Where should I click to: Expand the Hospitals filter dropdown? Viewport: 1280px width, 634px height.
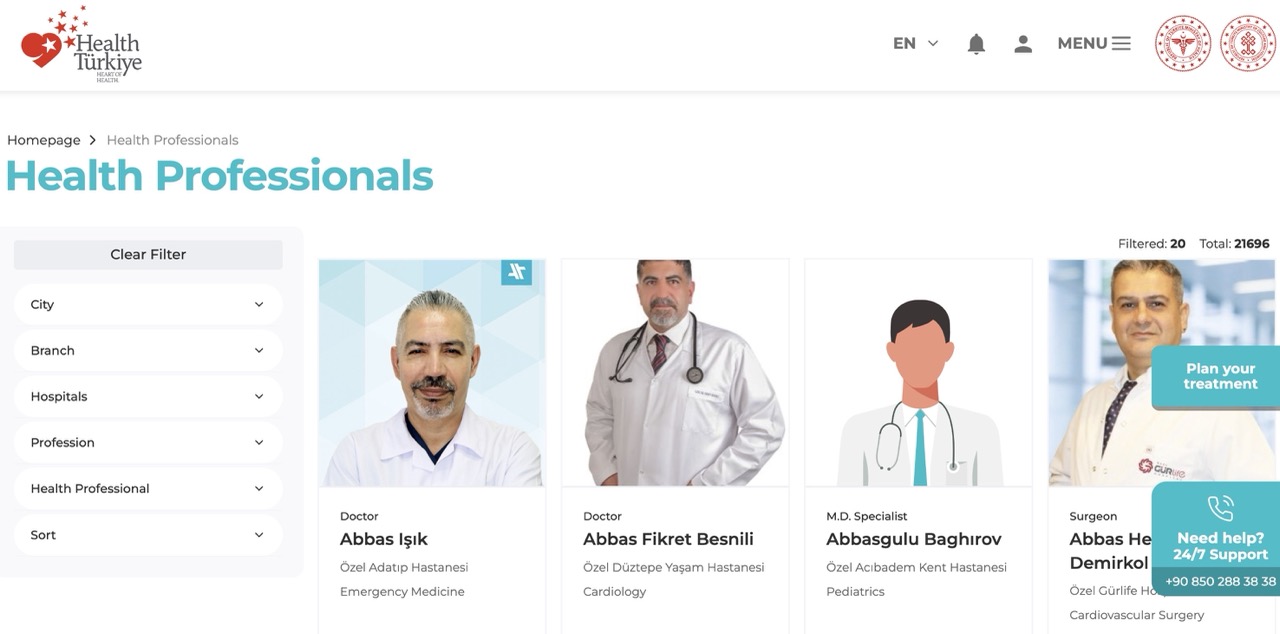148,396
